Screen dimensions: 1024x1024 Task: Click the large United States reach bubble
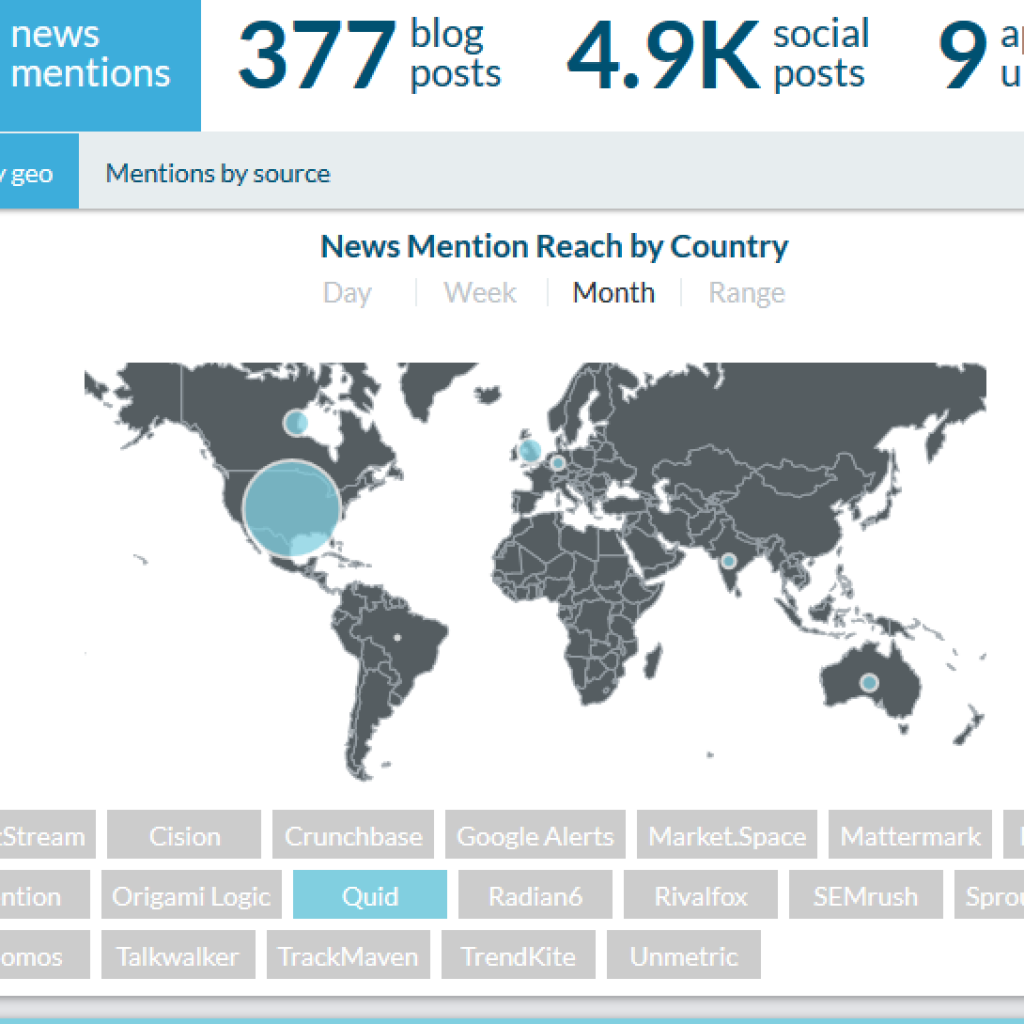291,508
